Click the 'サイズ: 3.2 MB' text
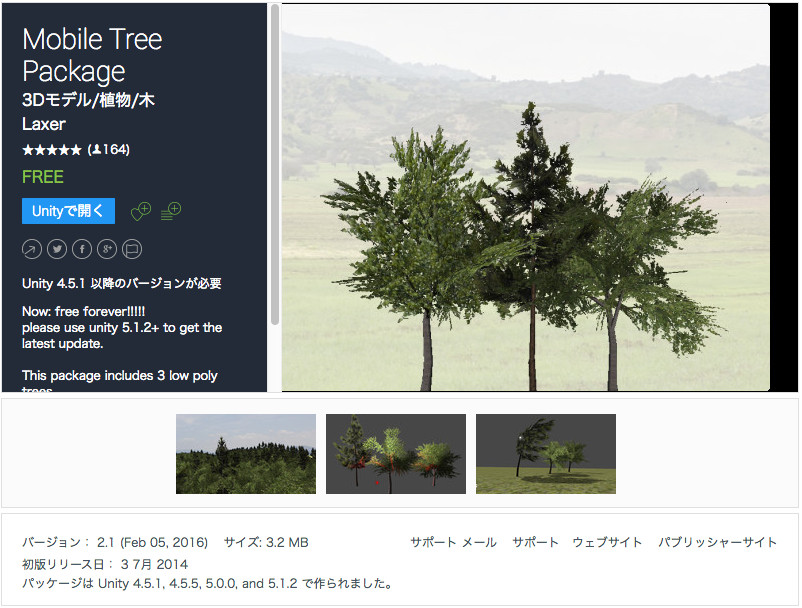802x608 pixels. pos(266,543)
